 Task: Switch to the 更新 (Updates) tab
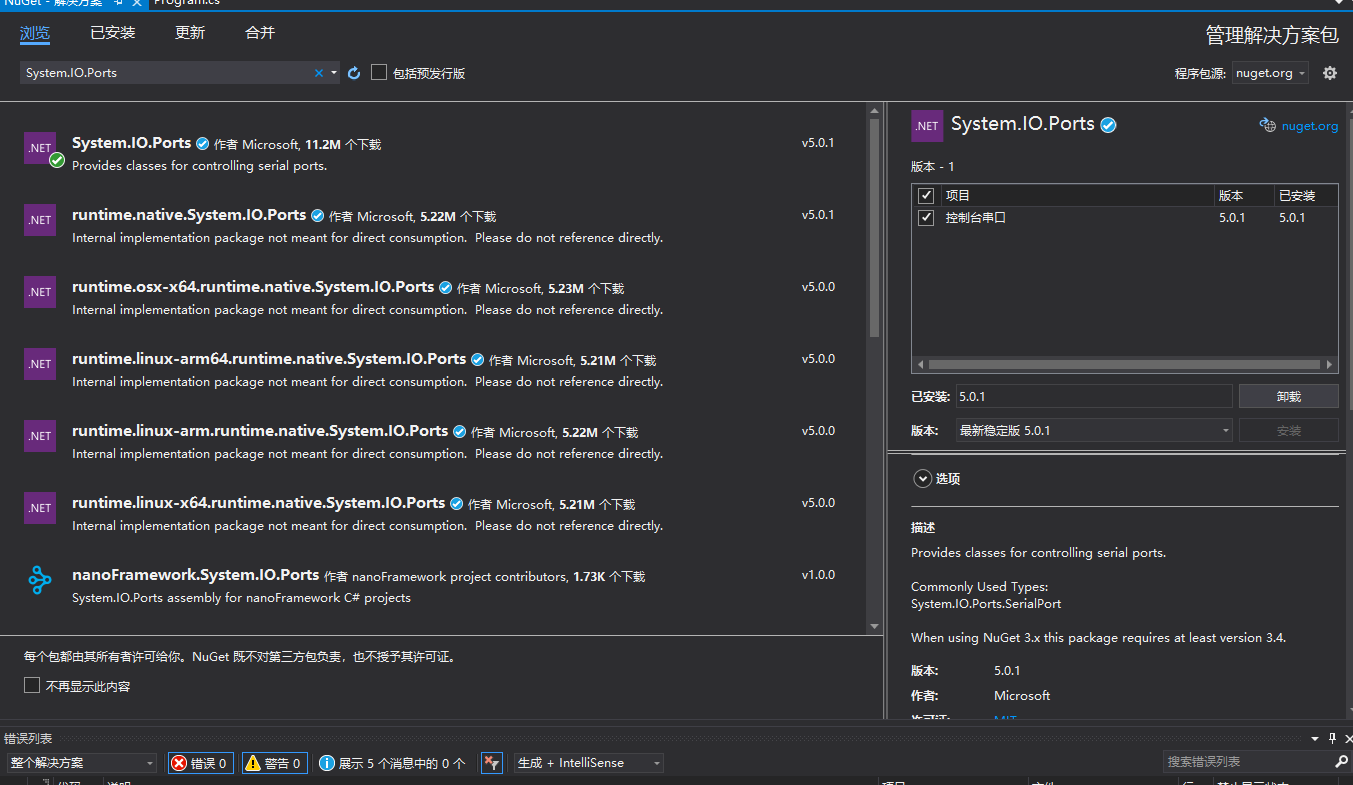pyautogui.click(x=190, y=33)
